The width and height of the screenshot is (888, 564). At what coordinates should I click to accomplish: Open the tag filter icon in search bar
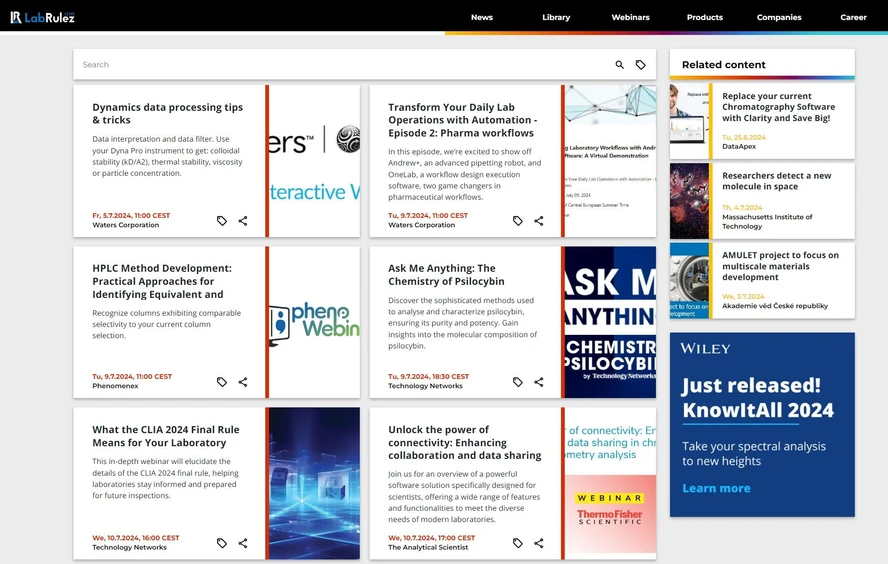(x=641, y=65)
